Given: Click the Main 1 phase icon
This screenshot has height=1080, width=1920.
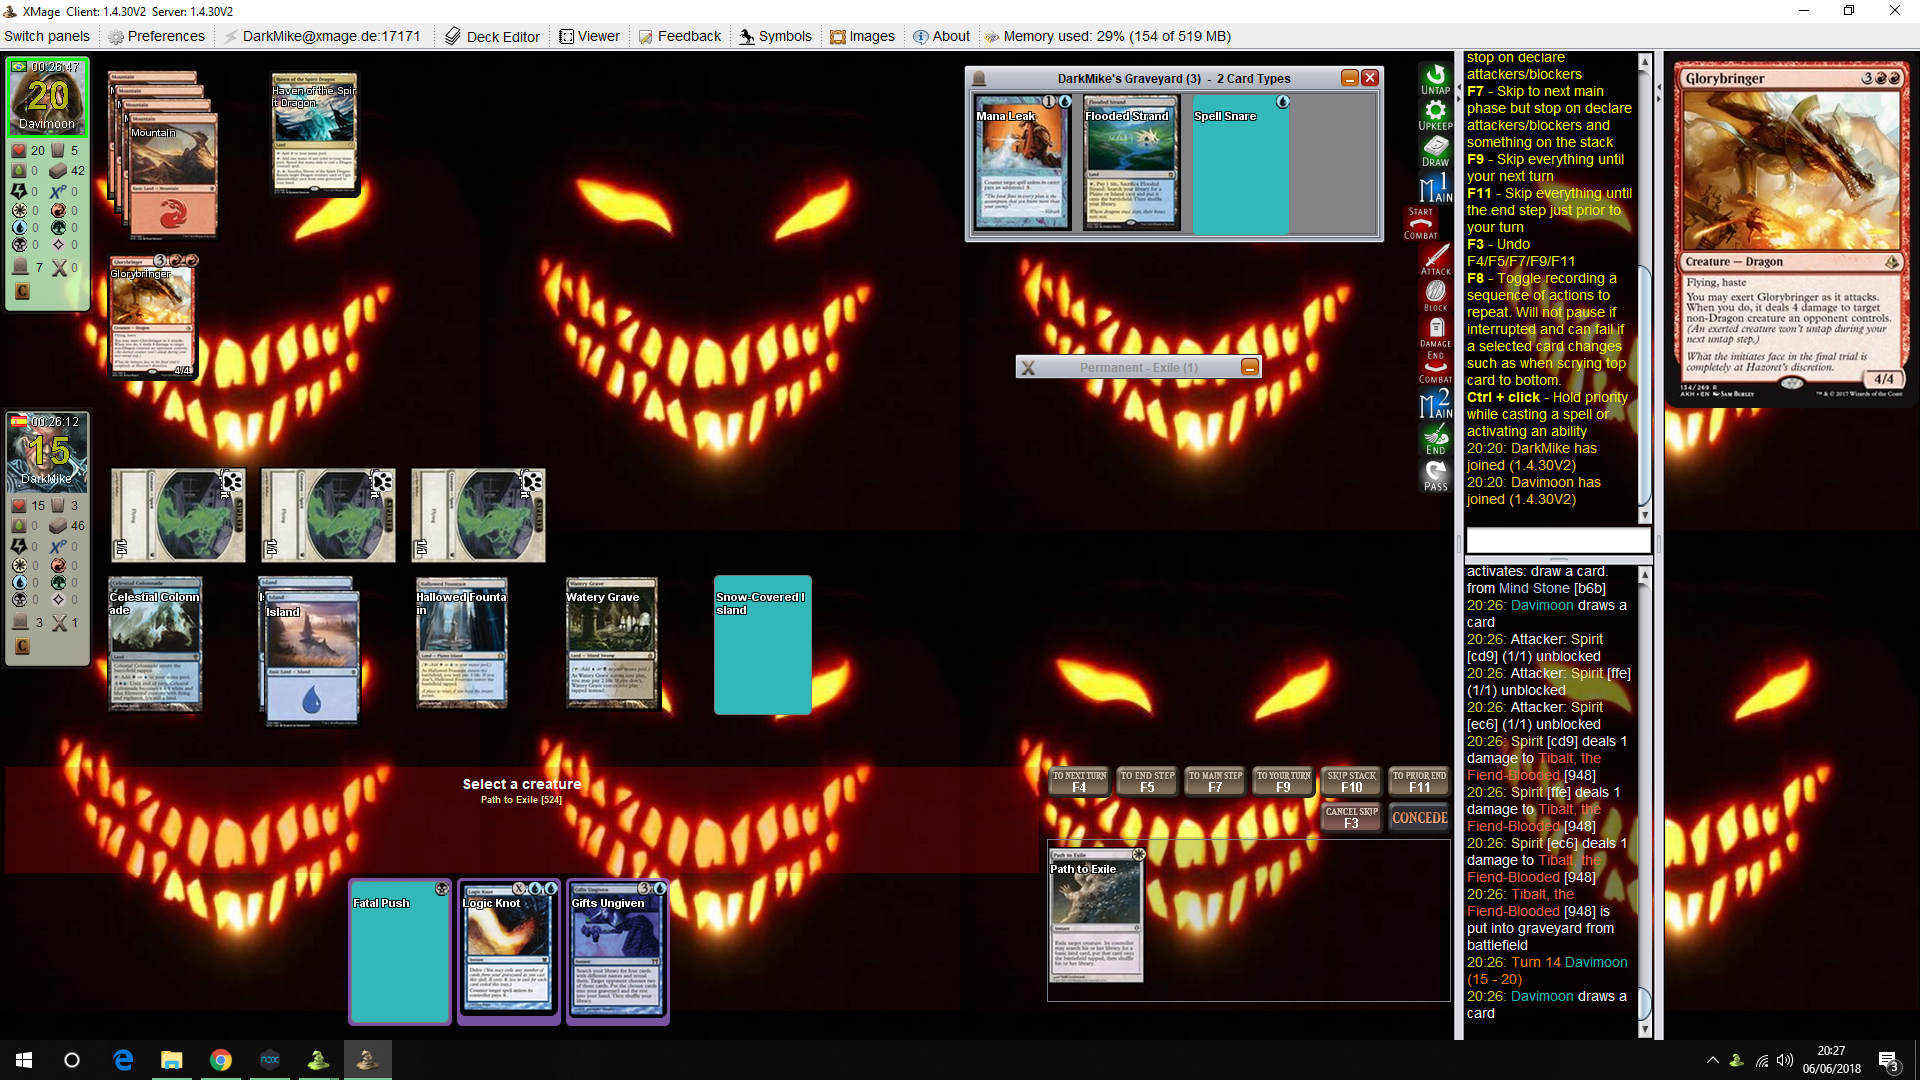Looking at the screenshot, I should [x=1435, y=187].
